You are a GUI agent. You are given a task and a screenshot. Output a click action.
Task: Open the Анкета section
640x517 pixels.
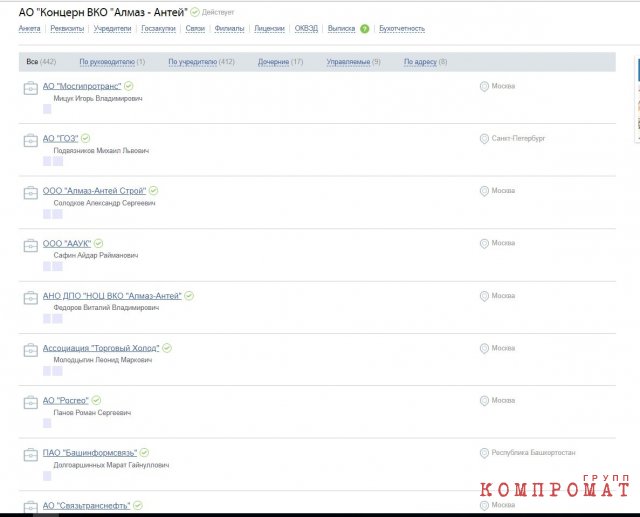[x=29, y=29]
